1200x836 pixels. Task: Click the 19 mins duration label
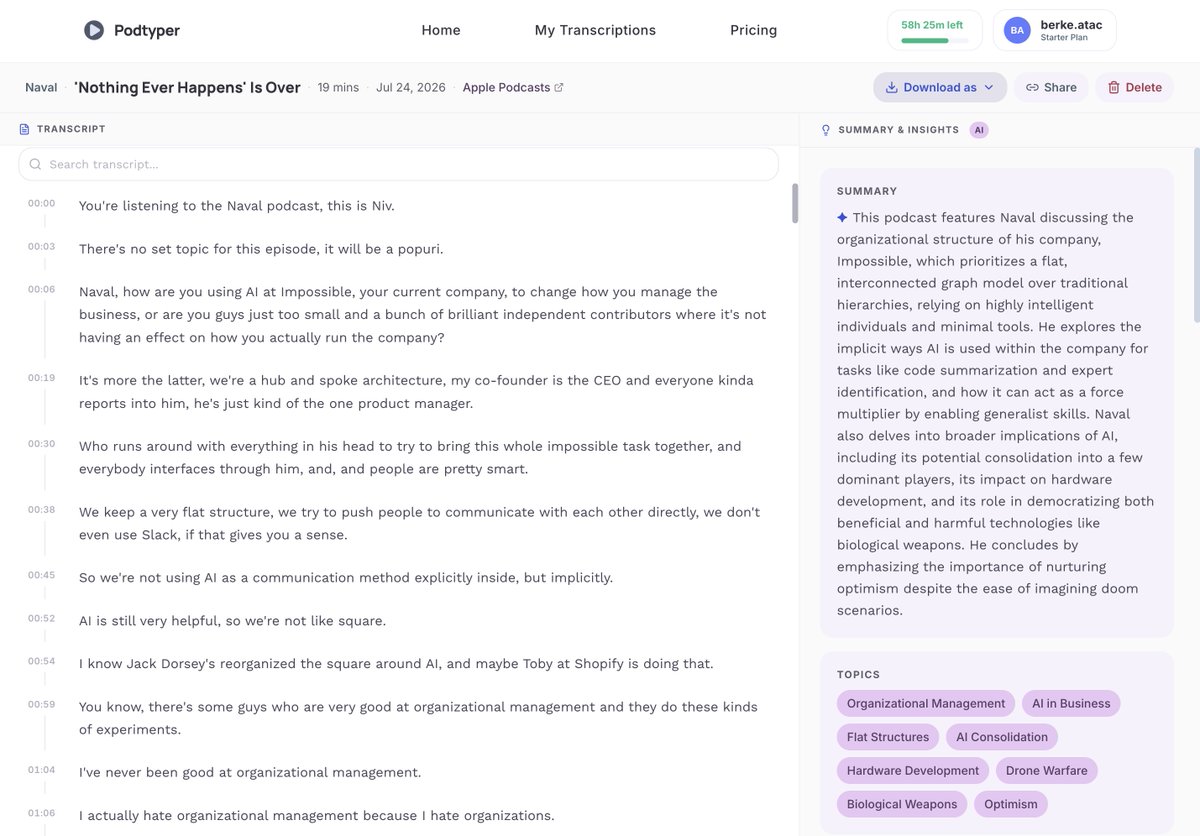[x=338, y=88]
